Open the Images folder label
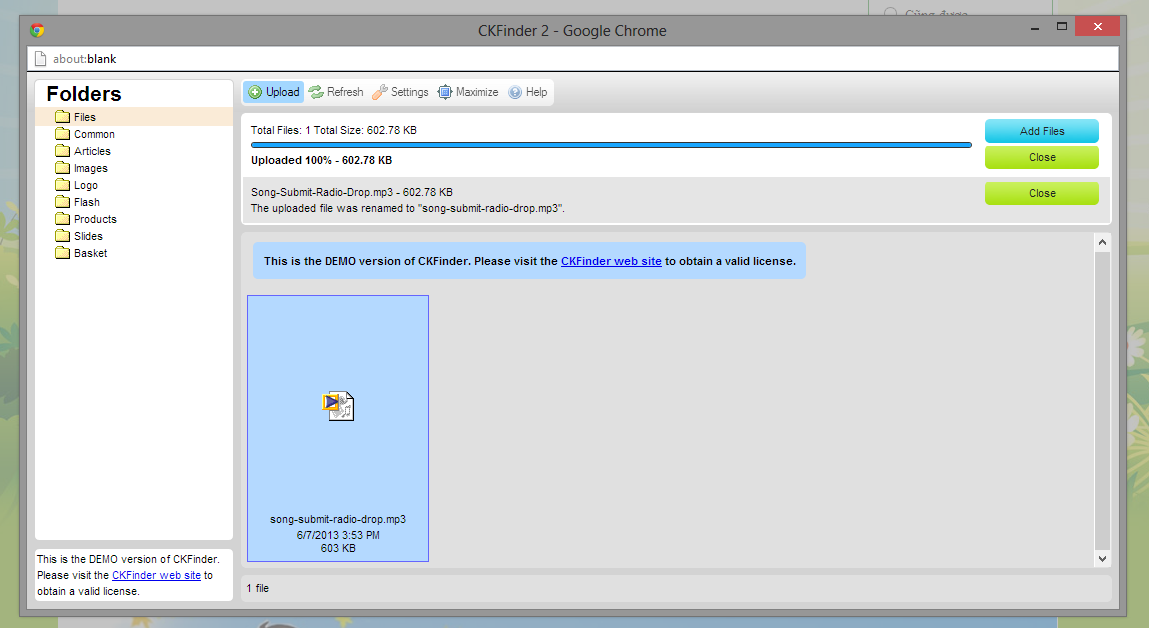Image resolution: width=1149 pixels, height=628 pixels. pos(91,169)
